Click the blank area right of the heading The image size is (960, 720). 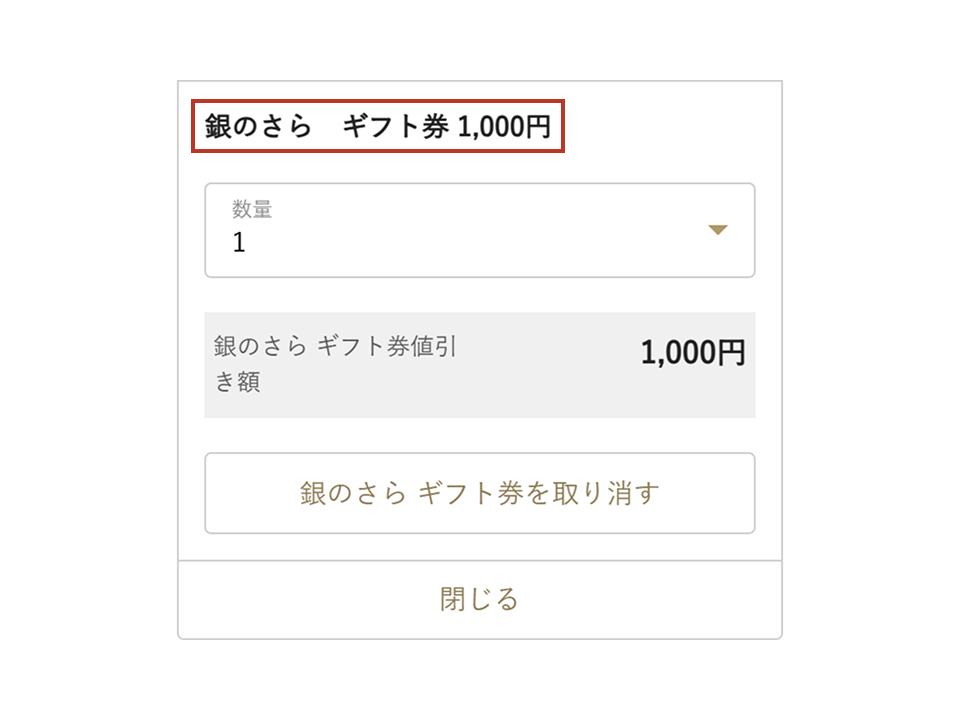pyautogui.click(x=670, y=127)
